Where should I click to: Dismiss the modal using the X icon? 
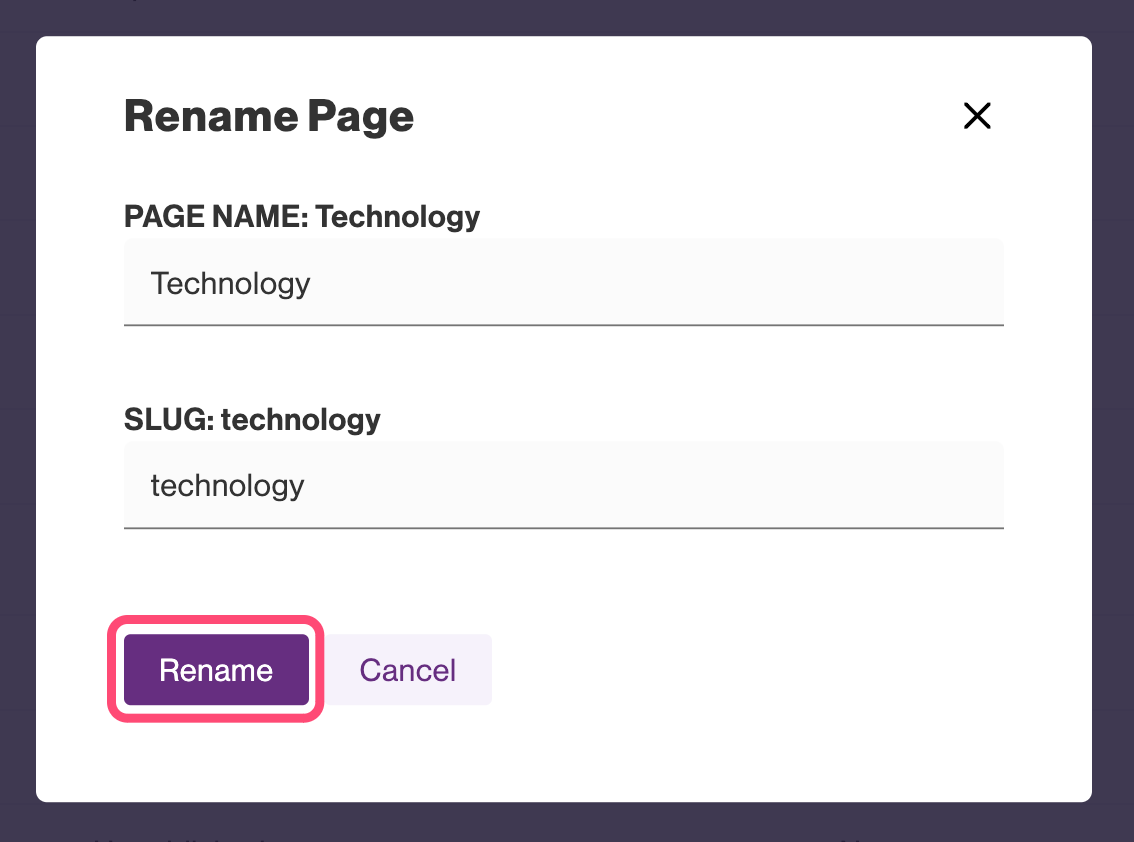[x=976, y=116]
